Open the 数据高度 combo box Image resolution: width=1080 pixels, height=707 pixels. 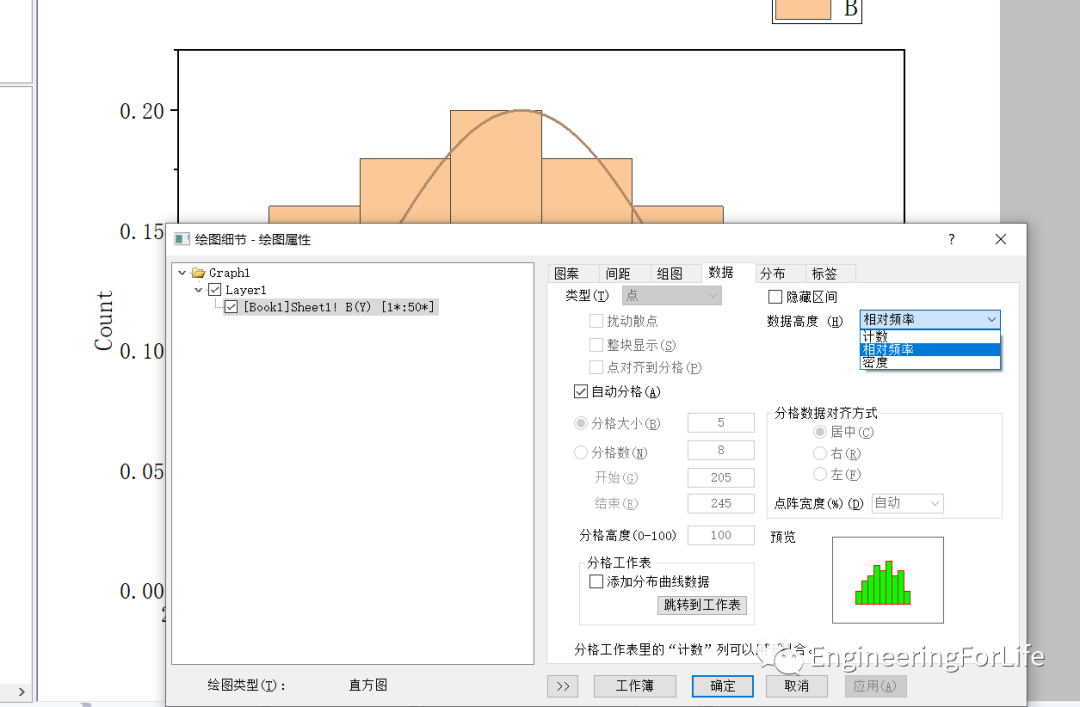930,320
